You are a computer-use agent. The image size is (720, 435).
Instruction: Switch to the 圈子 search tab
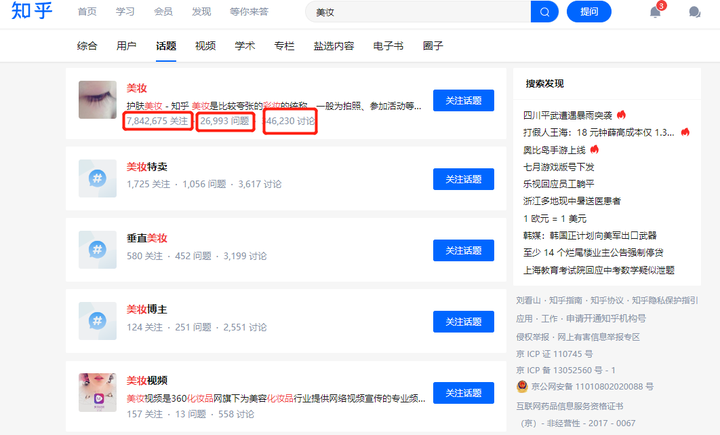tap(433, 45)
